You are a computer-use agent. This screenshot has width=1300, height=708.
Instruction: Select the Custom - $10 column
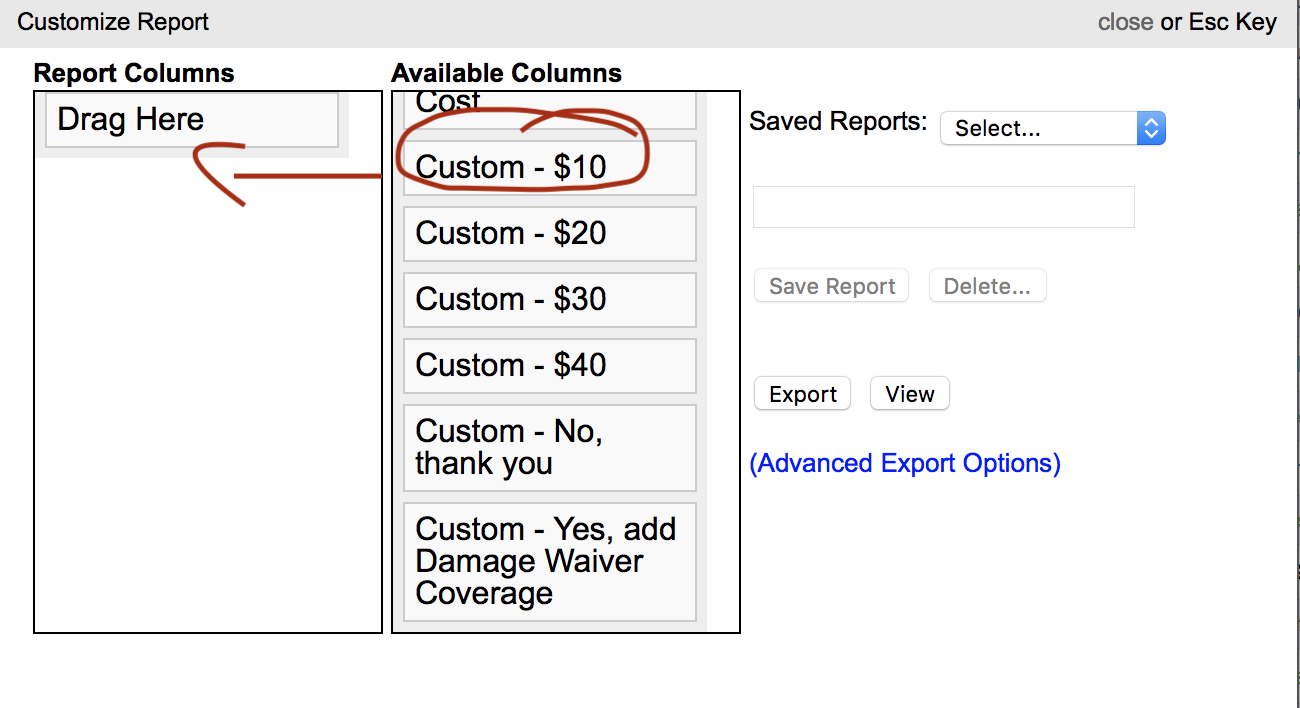coord(549,167)
